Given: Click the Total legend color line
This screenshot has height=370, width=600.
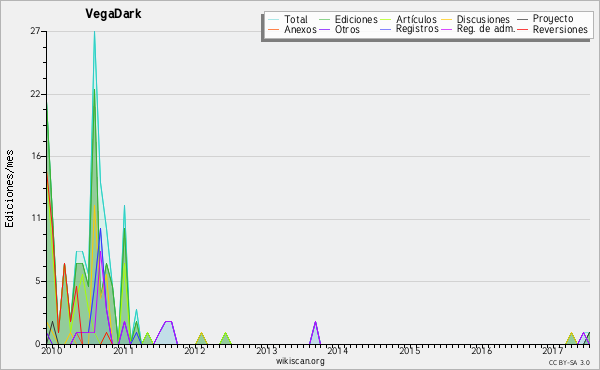Looking at the screenshot, I should (273, 19).
